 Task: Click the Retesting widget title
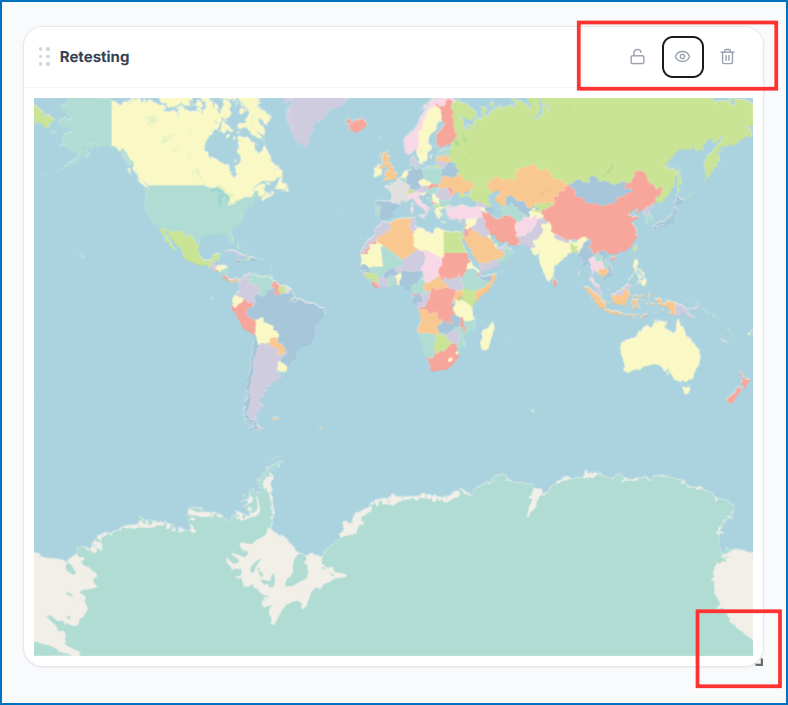(94, 57)
